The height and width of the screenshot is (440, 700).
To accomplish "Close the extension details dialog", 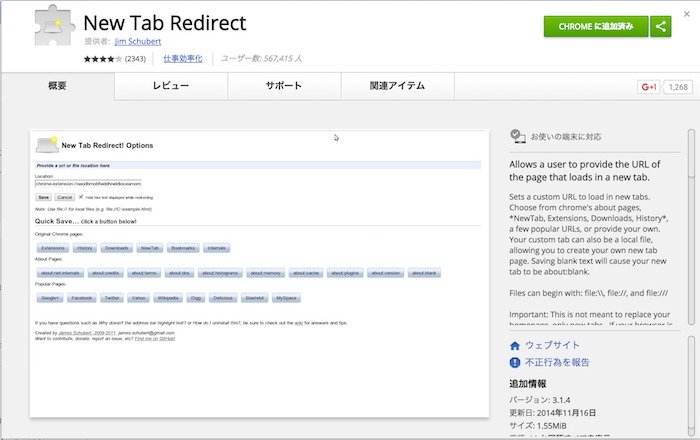I will coord(687,14).
